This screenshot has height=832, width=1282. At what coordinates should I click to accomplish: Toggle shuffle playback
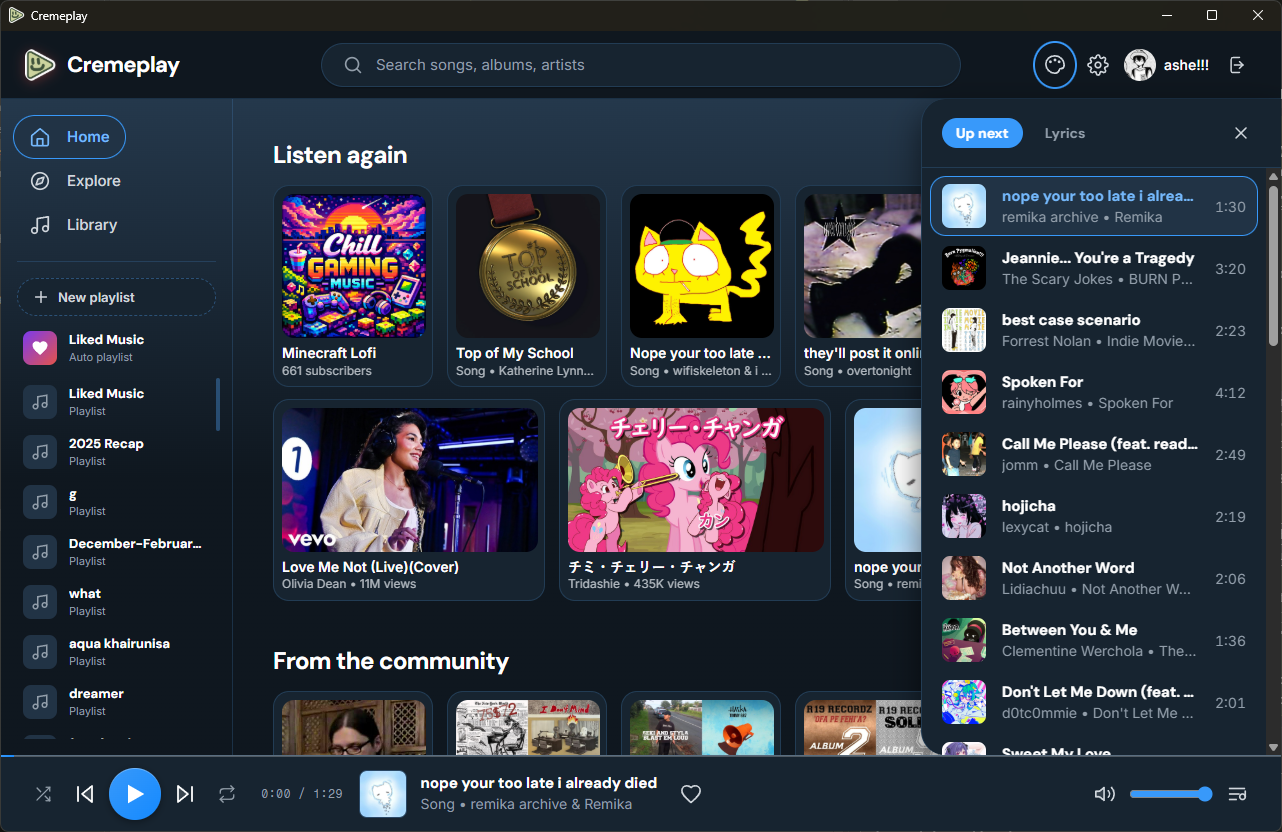tap(43, 794)
